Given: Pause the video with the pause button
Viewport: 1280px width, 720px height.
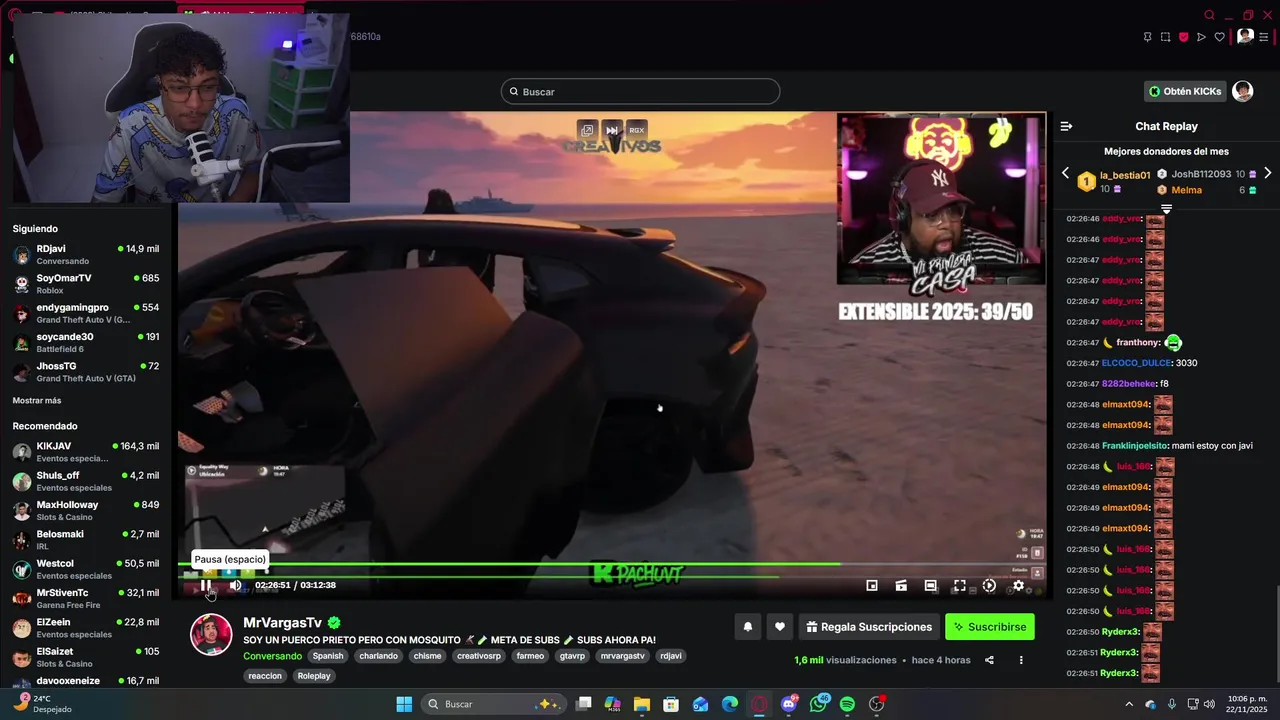Looking at the screenshot, I should pos(205,586).
